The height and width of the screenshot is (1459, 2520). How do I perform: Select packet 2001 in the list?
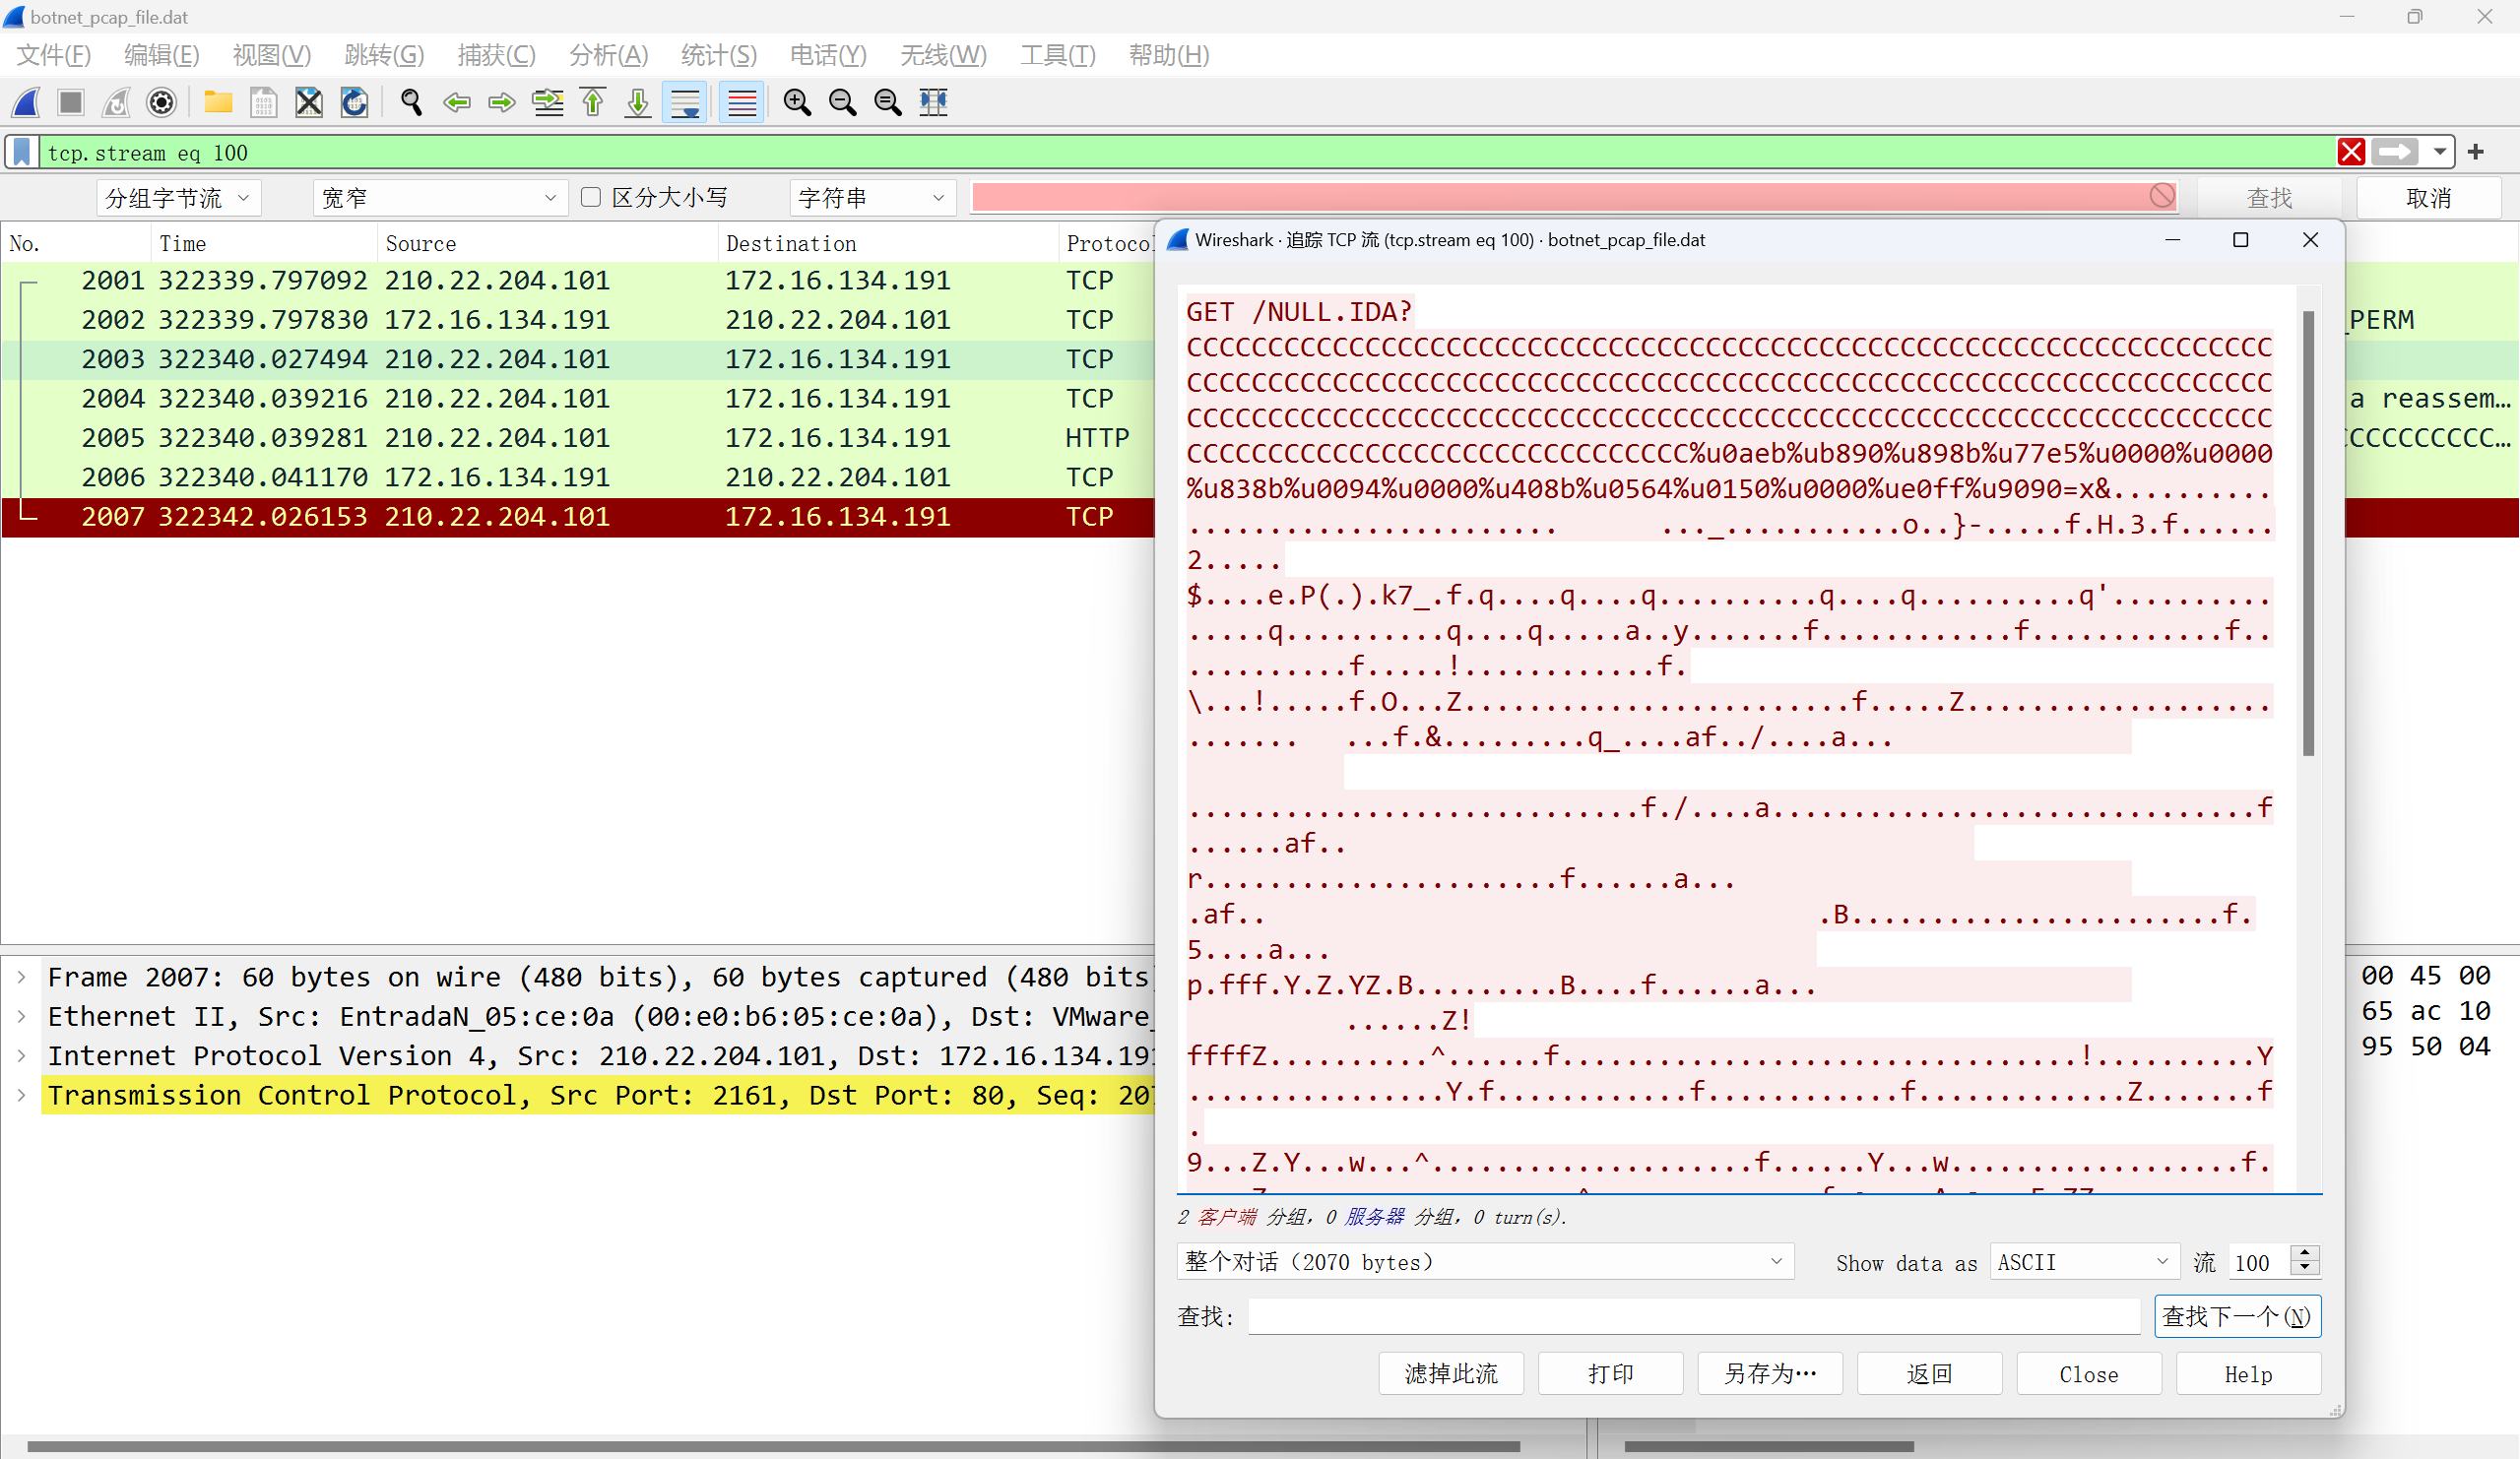578,280
